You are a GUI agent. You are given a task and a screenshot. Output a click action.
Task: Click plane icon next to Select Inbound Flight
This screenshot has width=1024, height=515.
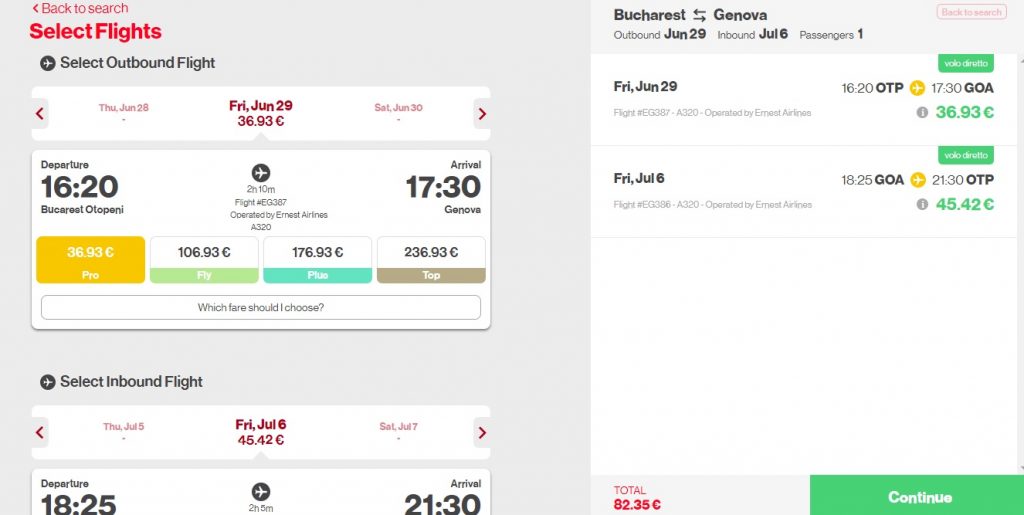click(48, 382)
